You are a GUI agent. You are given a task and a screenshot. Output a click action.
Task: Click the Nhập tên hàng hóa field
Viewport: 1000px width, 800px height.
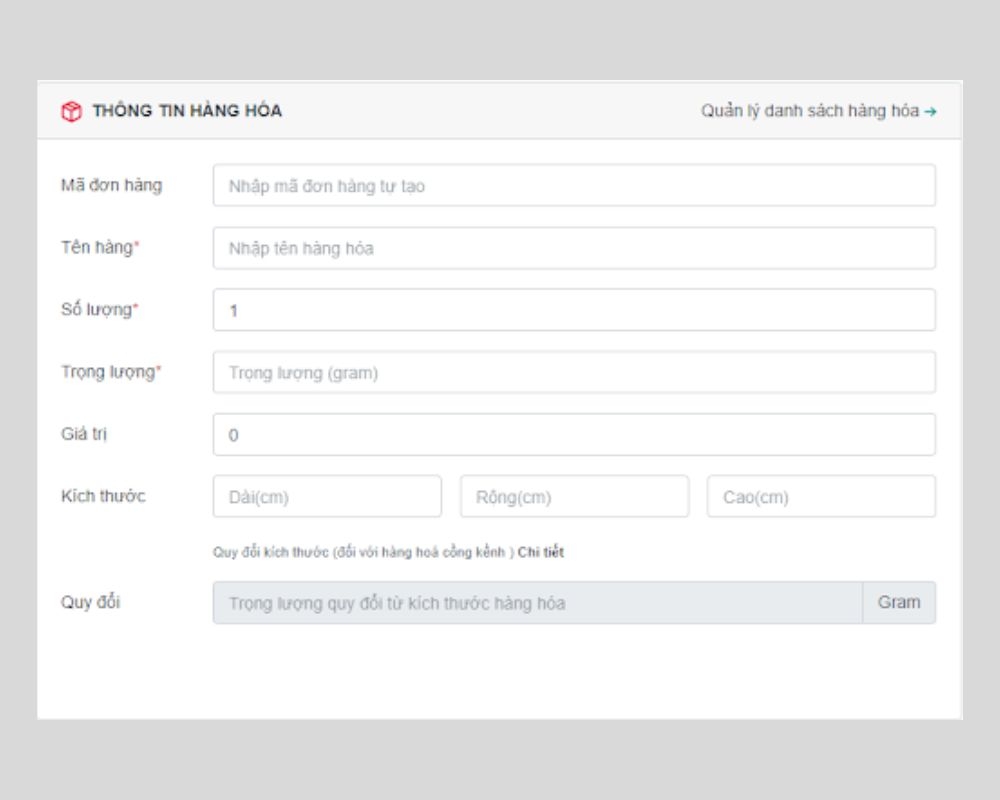574,248
